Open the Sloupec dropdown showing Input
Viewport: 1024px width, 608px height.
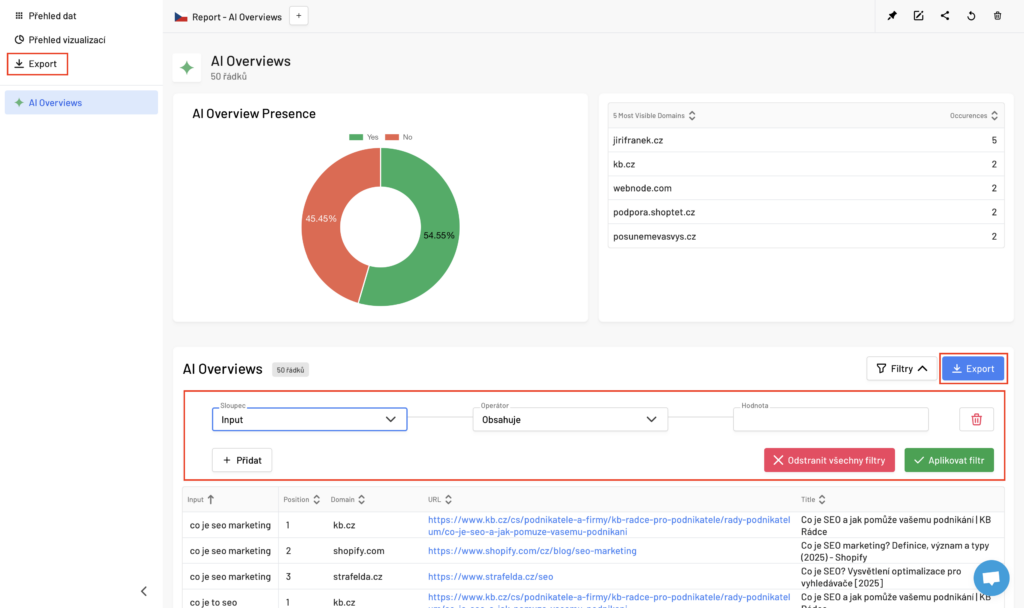[x=309, y=419]
